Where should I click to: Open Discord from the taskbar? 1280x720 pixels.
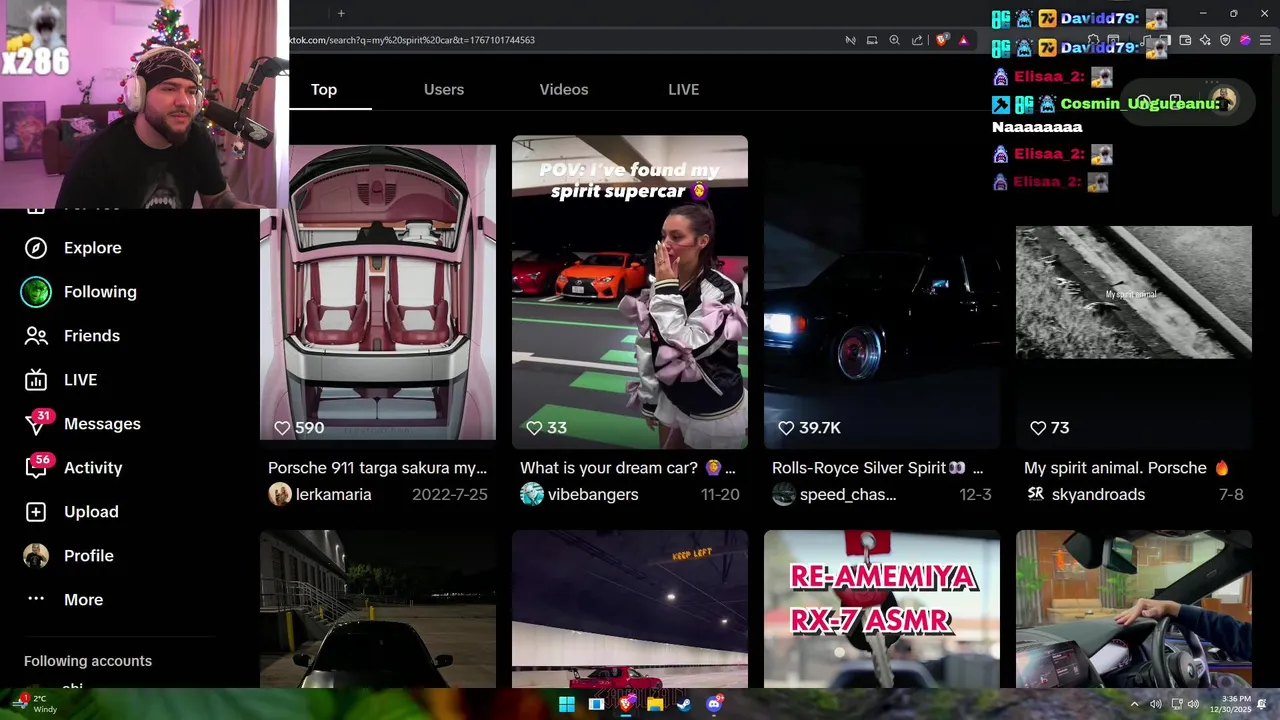[x=714, y=704]
